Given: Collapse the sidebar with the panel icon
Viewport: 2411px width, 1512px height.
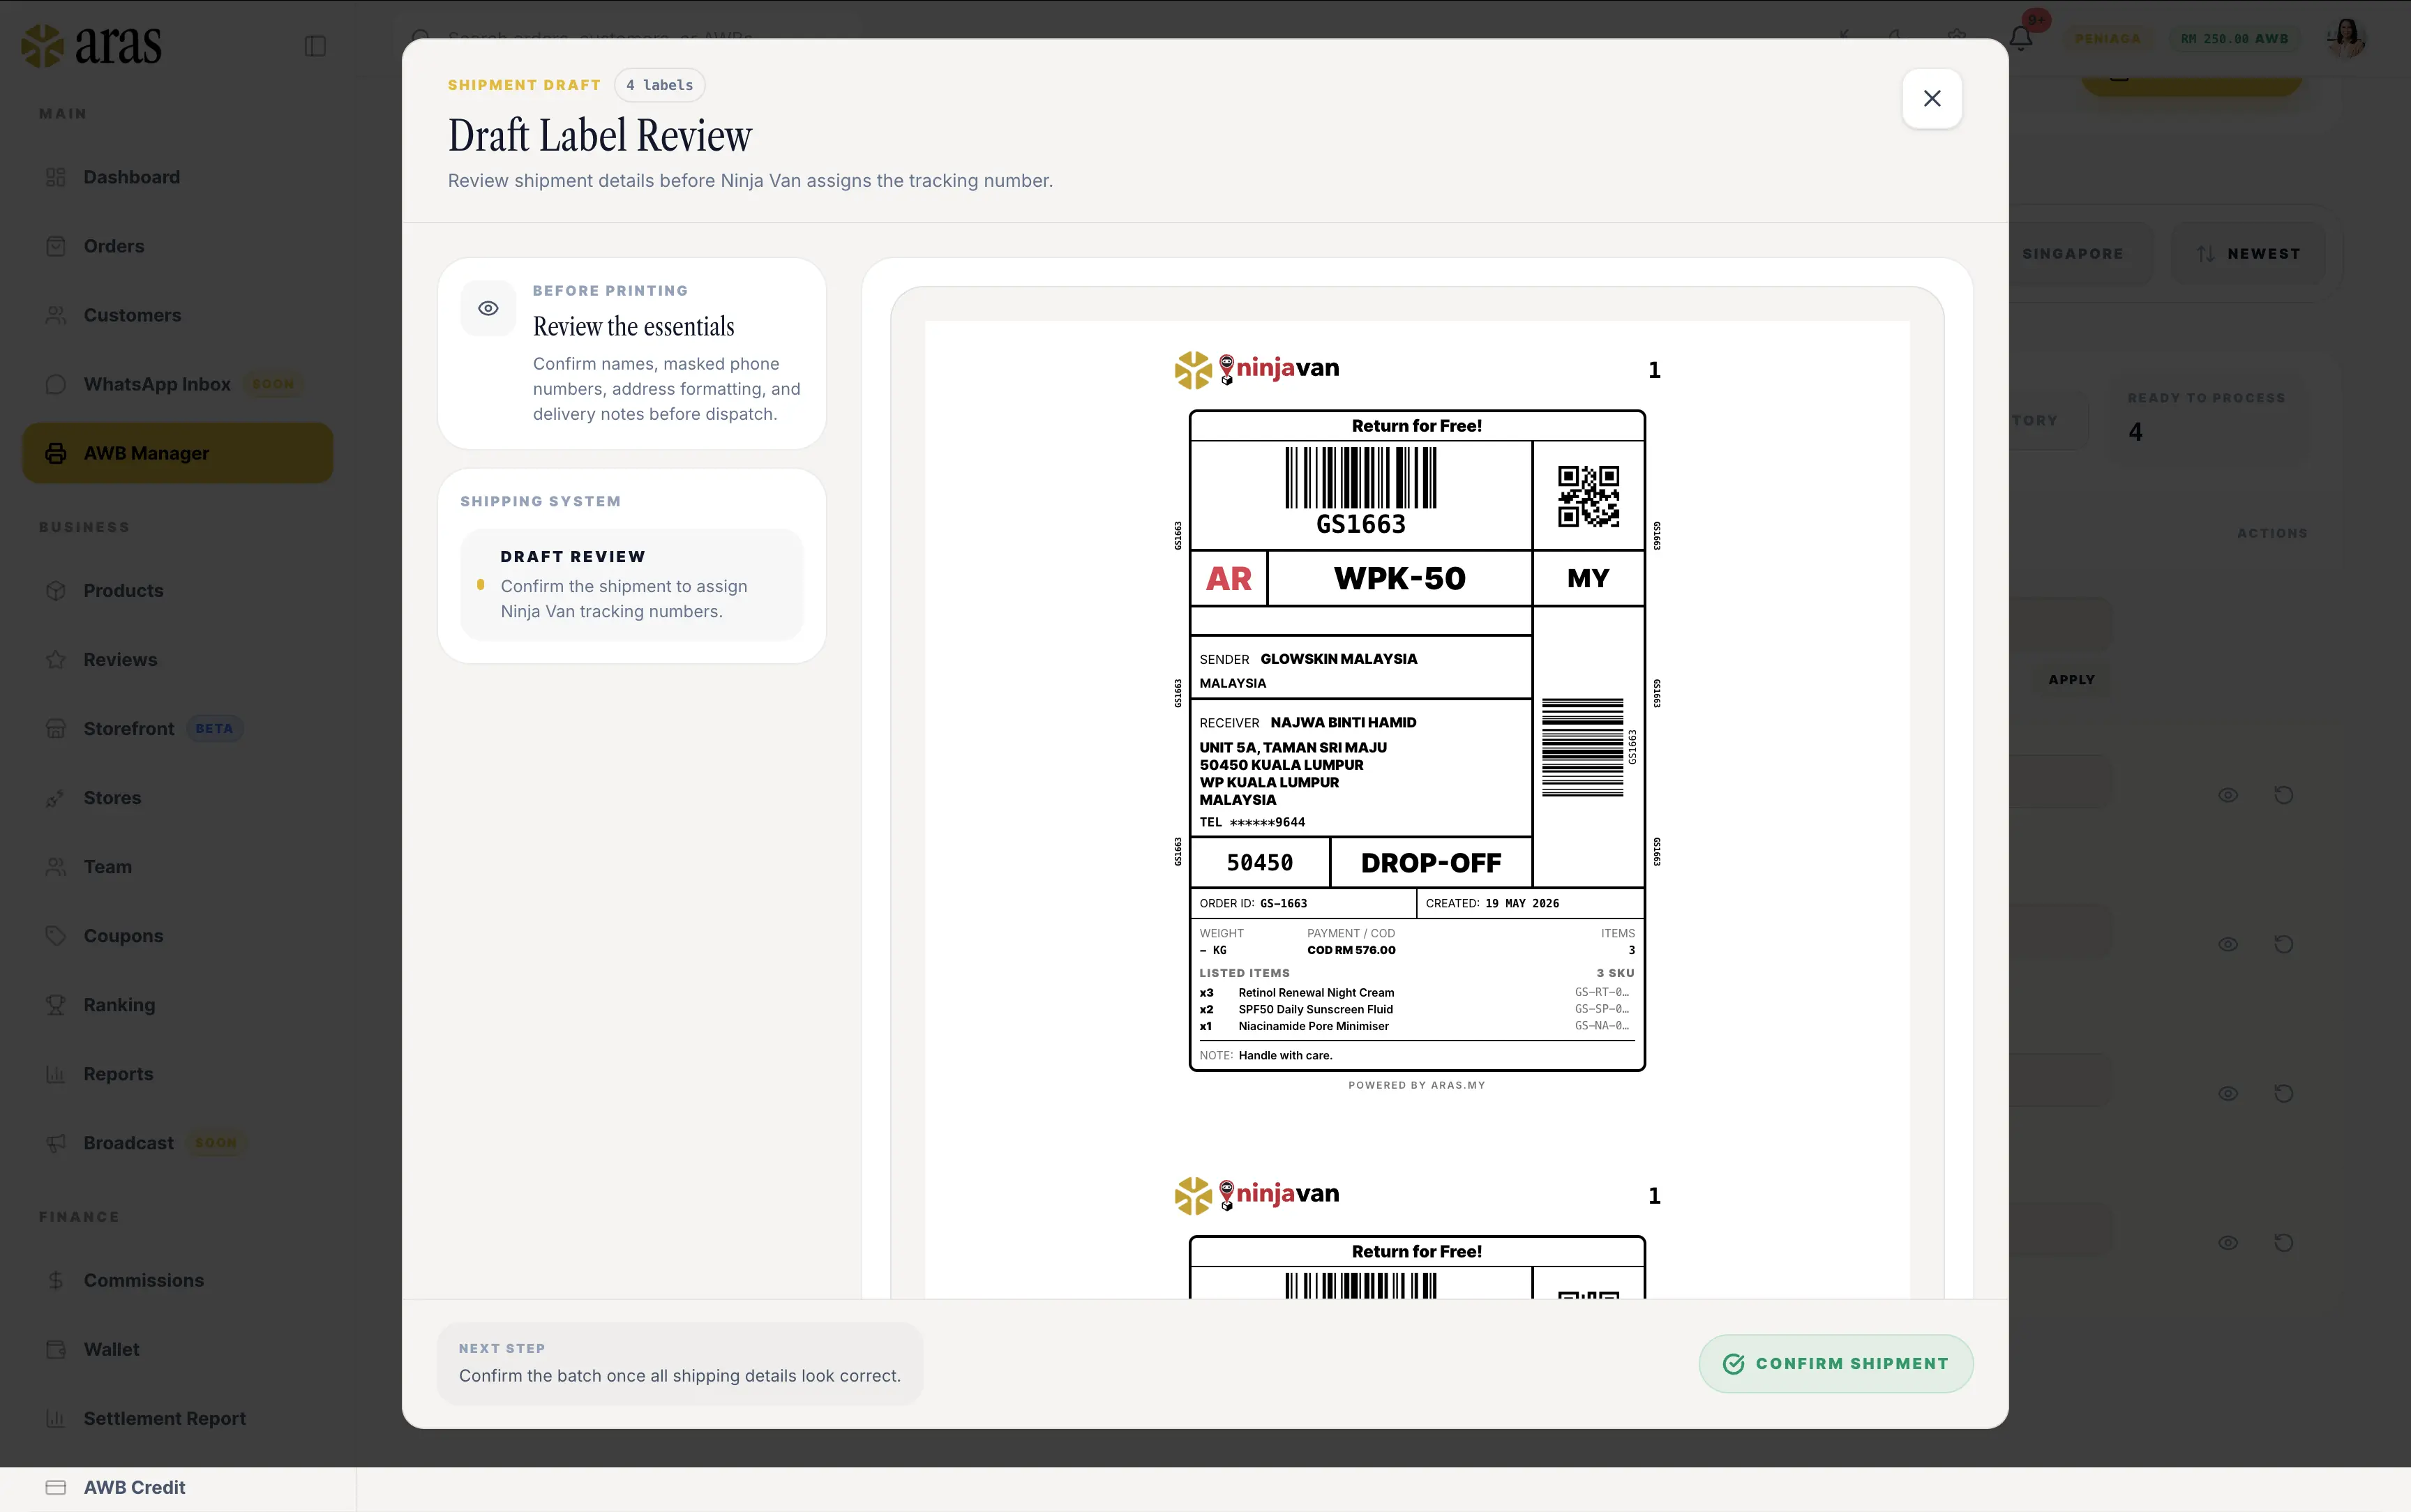Looking at the screenshot, I should click(315, 46).
